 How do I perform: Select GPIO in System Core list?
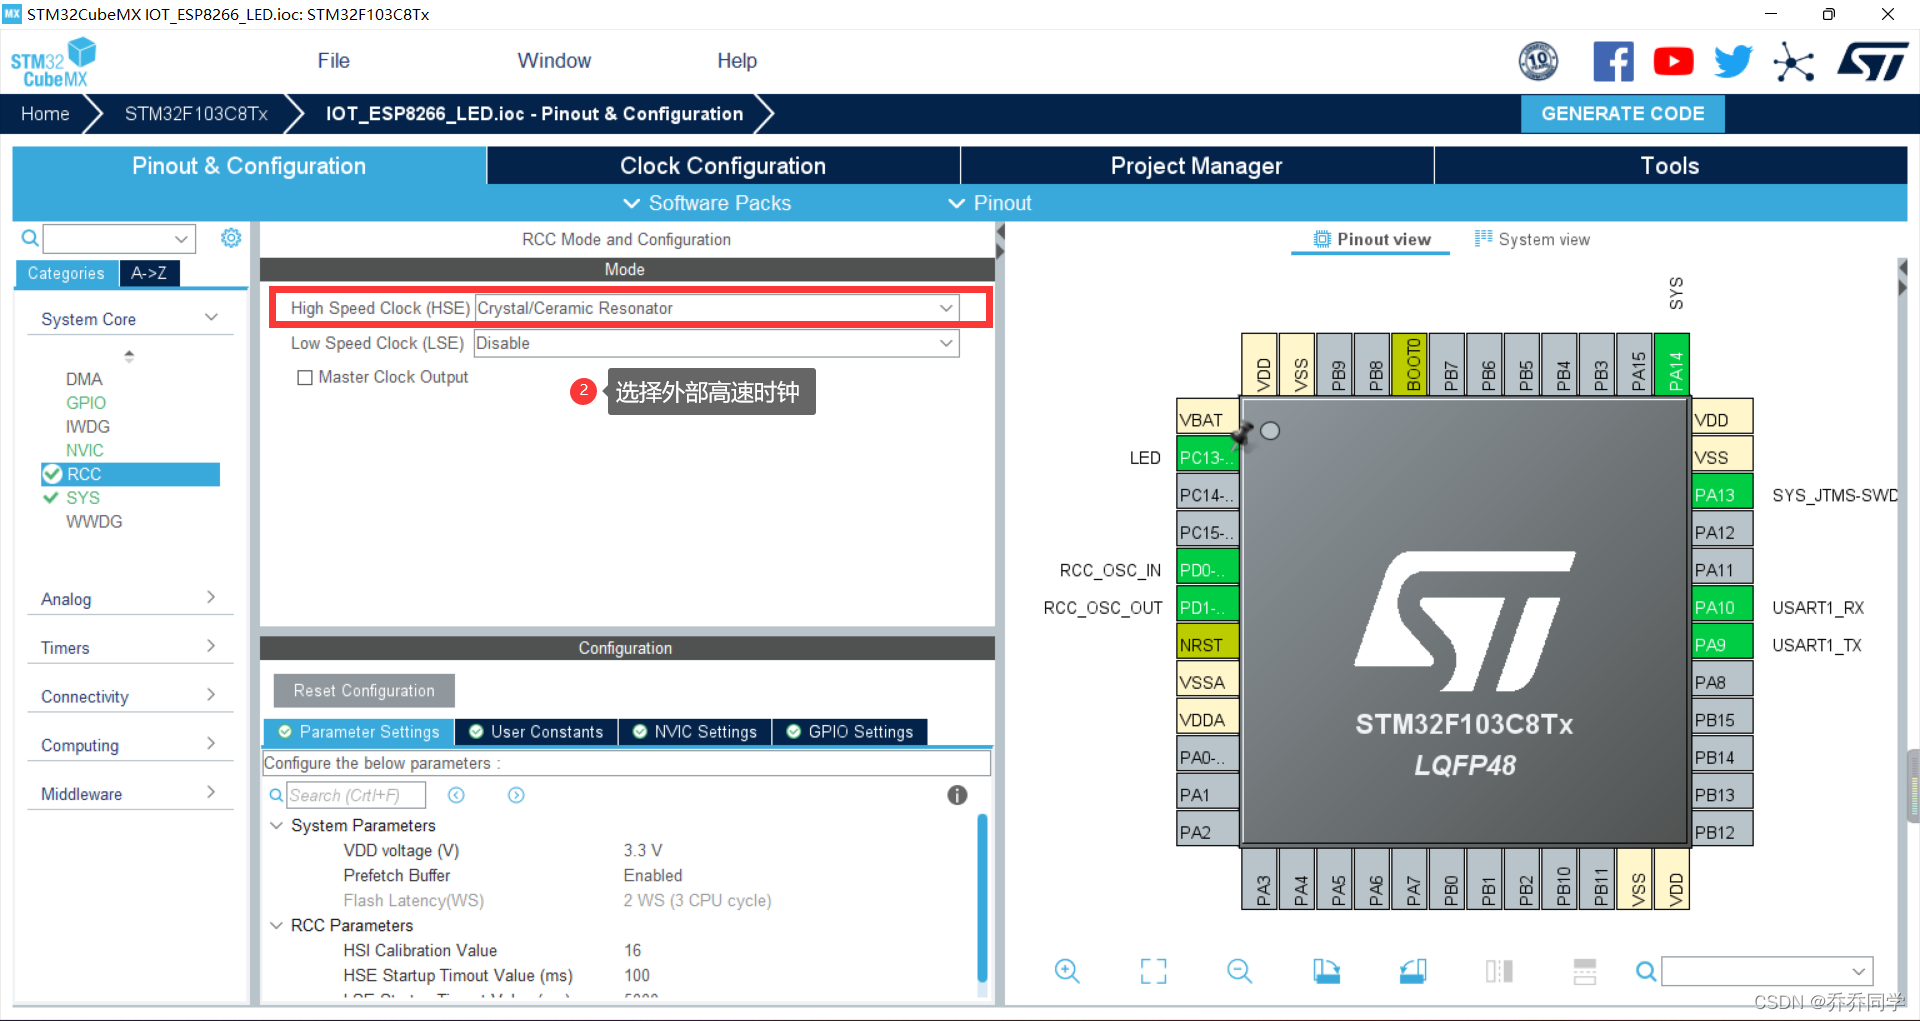tap(86, 403)
